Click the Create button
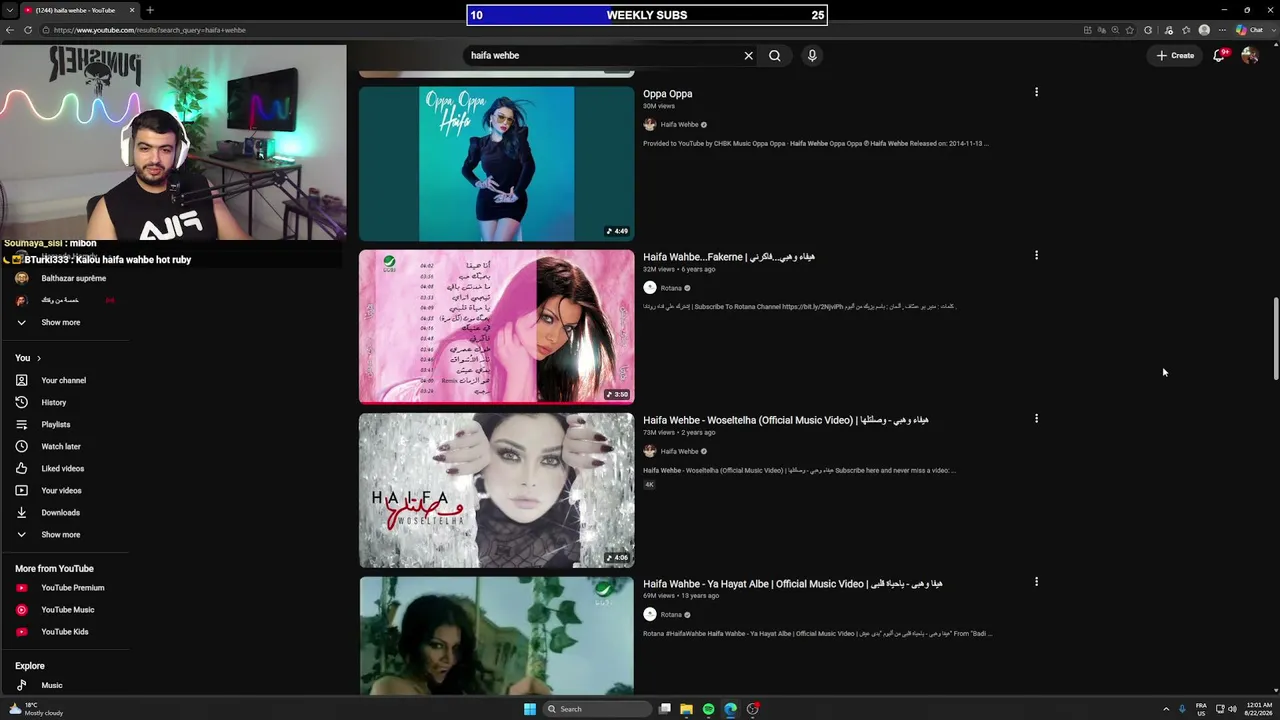The width and height of the screenshot is (1280, 720). (x=1175, y=56)
